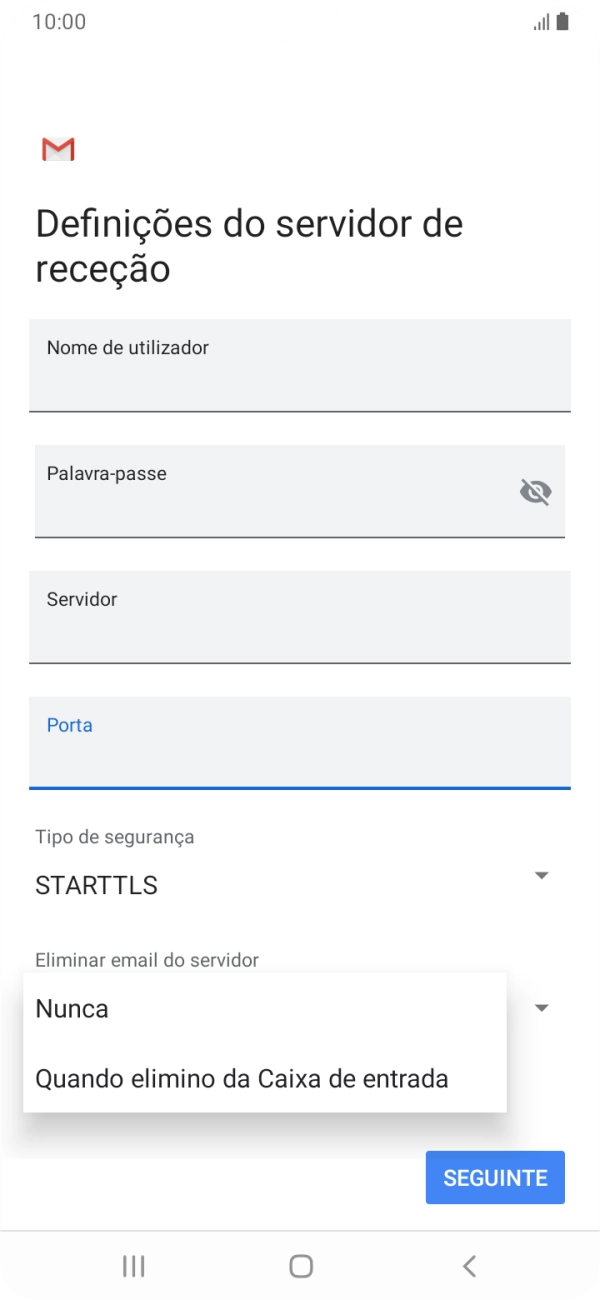
Task: Open recent apps from the navigation bar
Action: pos(132,1264)
